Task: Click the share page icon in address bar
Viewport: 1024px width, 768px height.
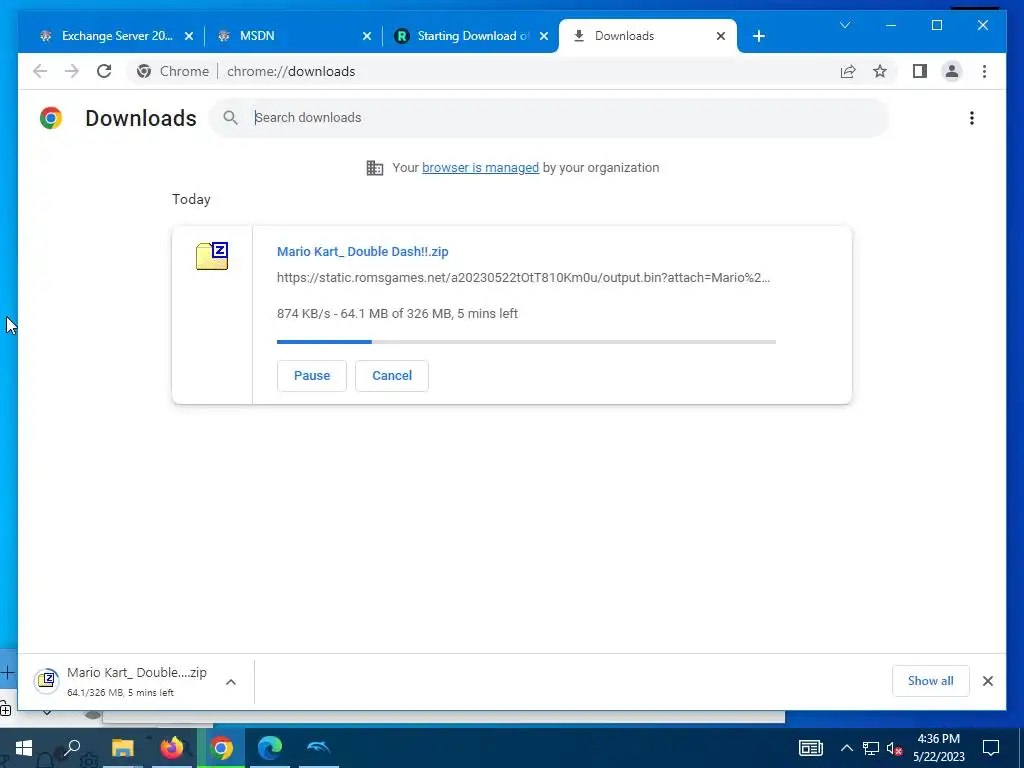Action: click(848, 71)
